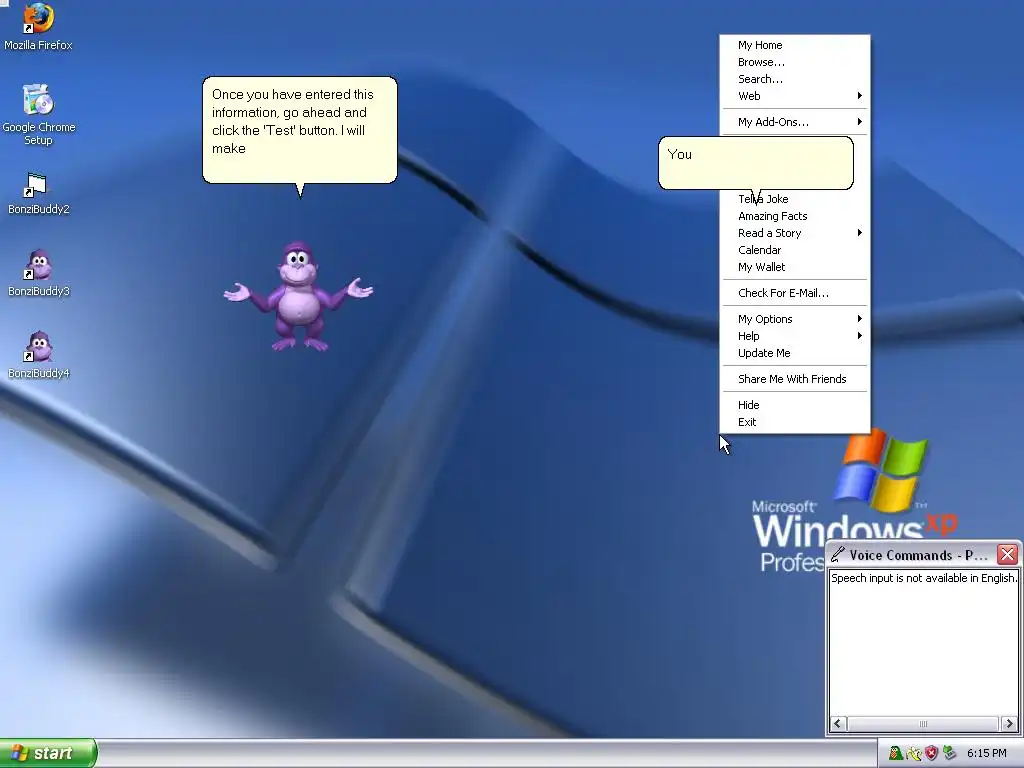Expand the Help submenu
Viewport: 1024px width, 768px height.
pos(795,336)
